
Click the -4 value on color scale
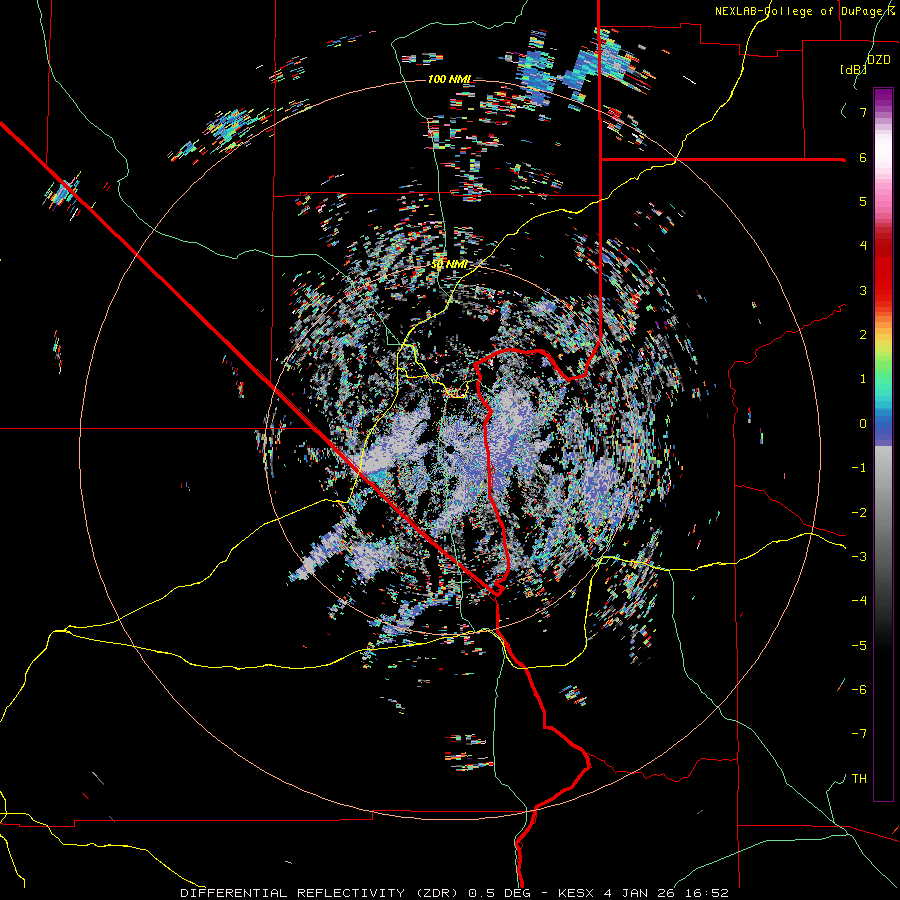(x=859, y=601)
